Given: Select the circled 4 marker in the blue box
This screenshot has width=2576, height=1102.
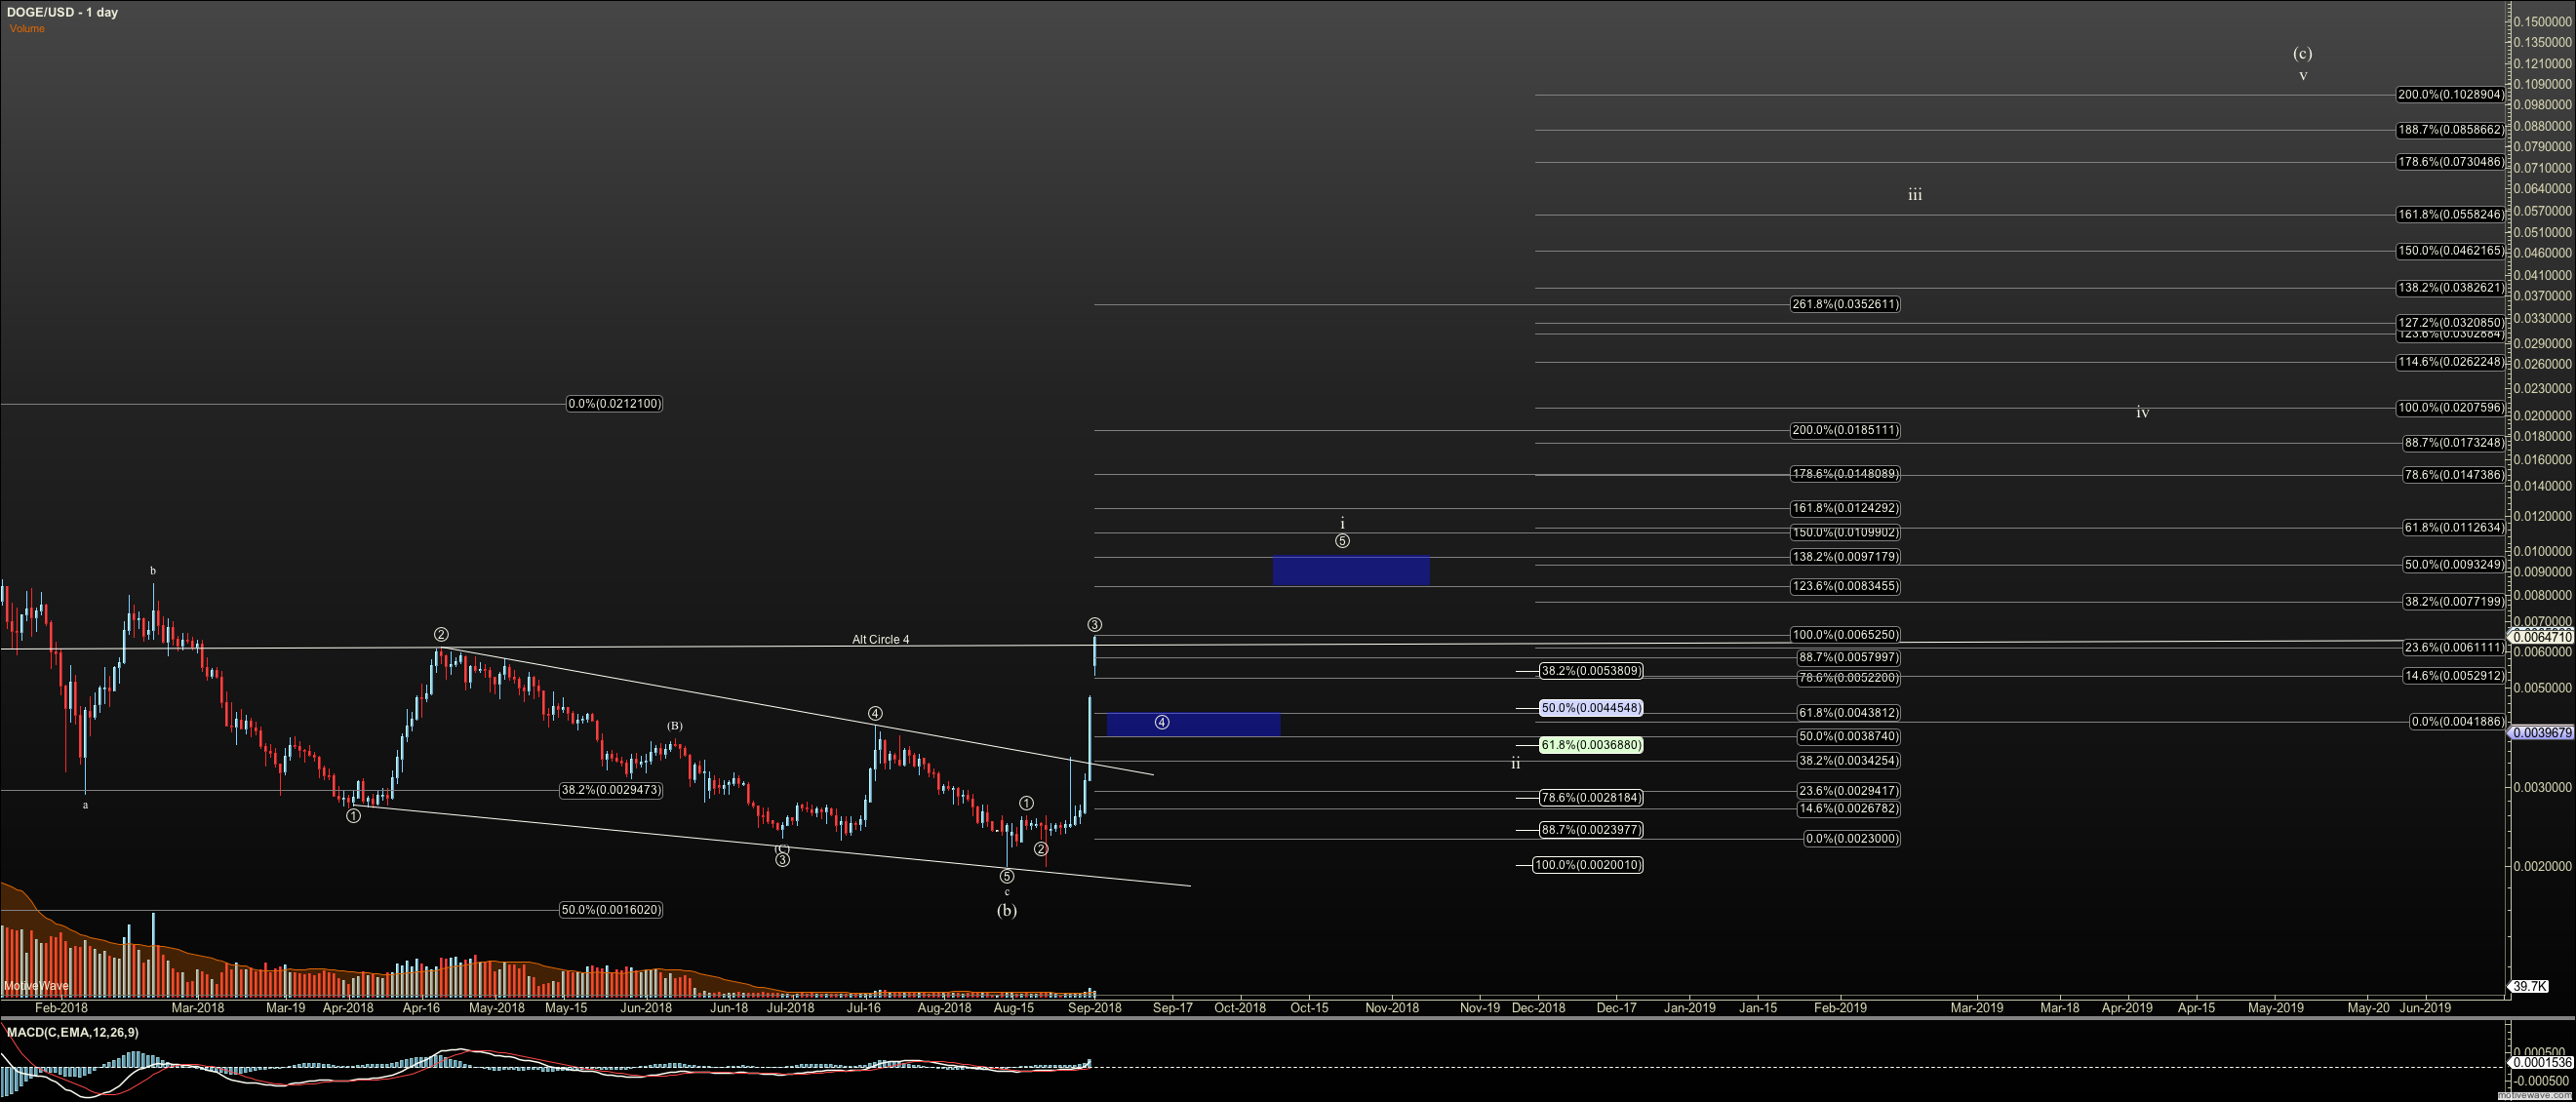Looking at the screenshot, I should 1161,722.
